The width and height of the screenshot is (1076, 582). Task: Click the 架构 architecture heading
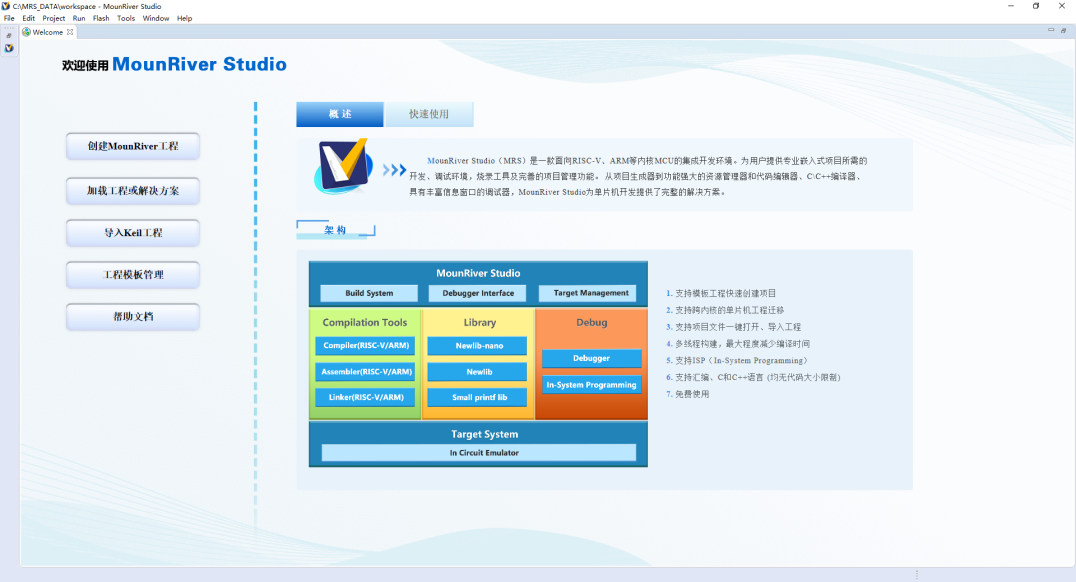tap(336, 230)
